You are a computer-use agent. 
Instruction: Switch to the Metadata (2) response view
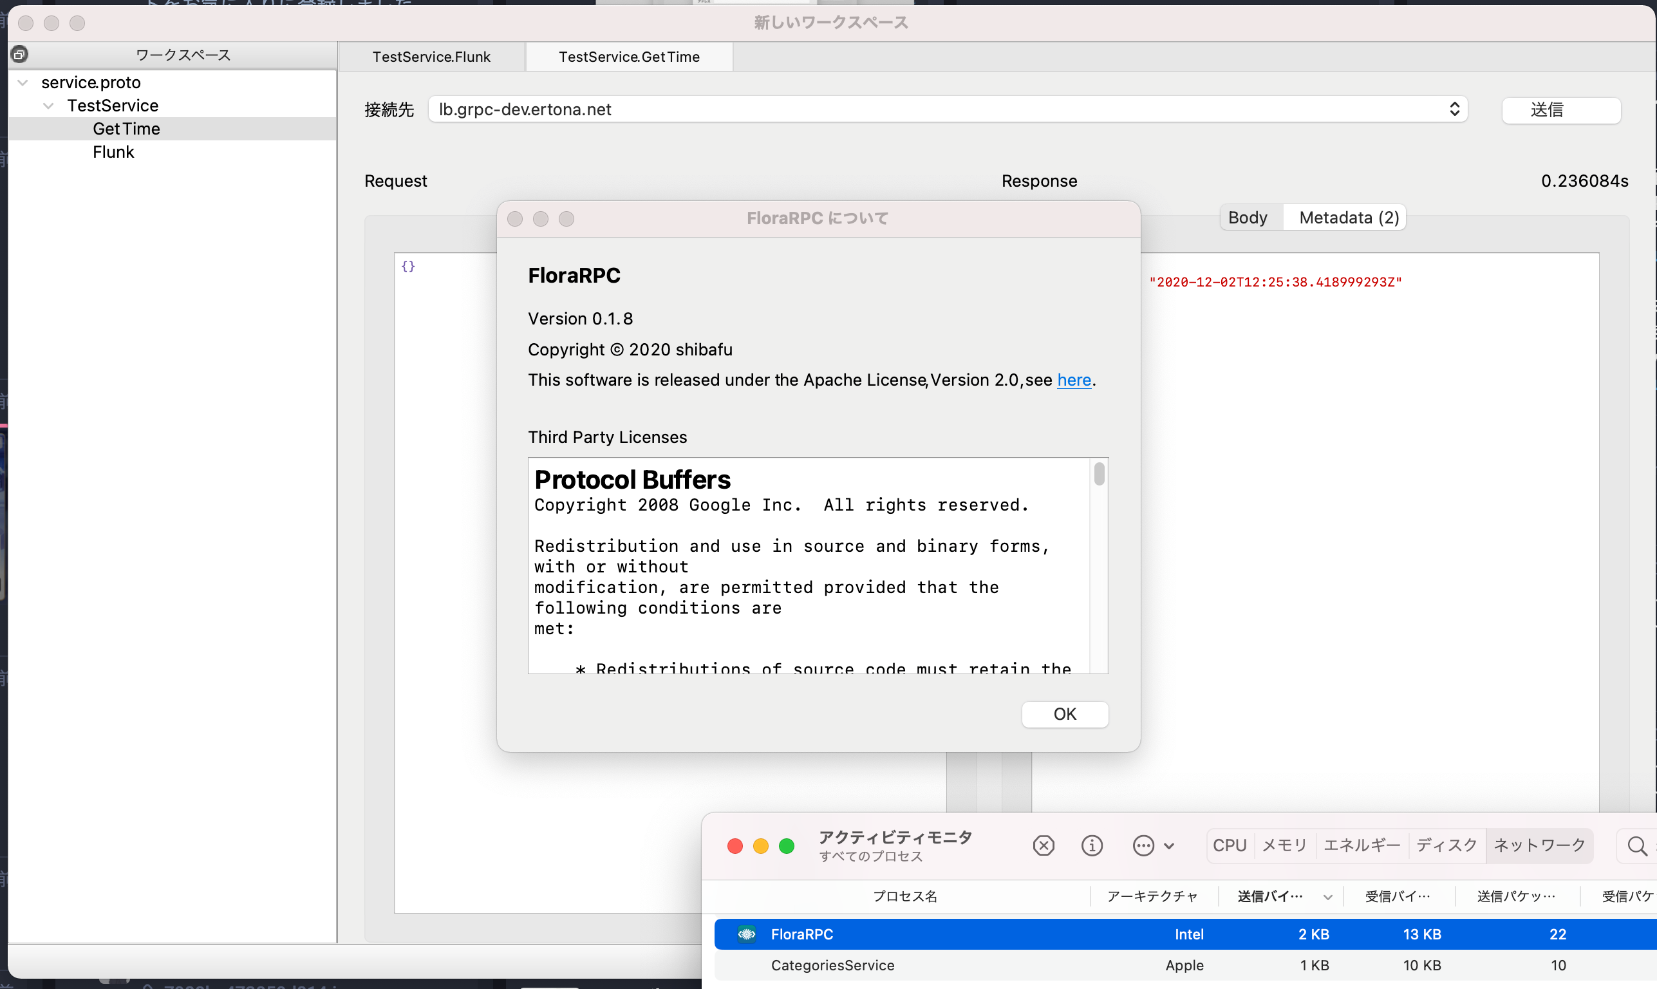click(1348, 218)
